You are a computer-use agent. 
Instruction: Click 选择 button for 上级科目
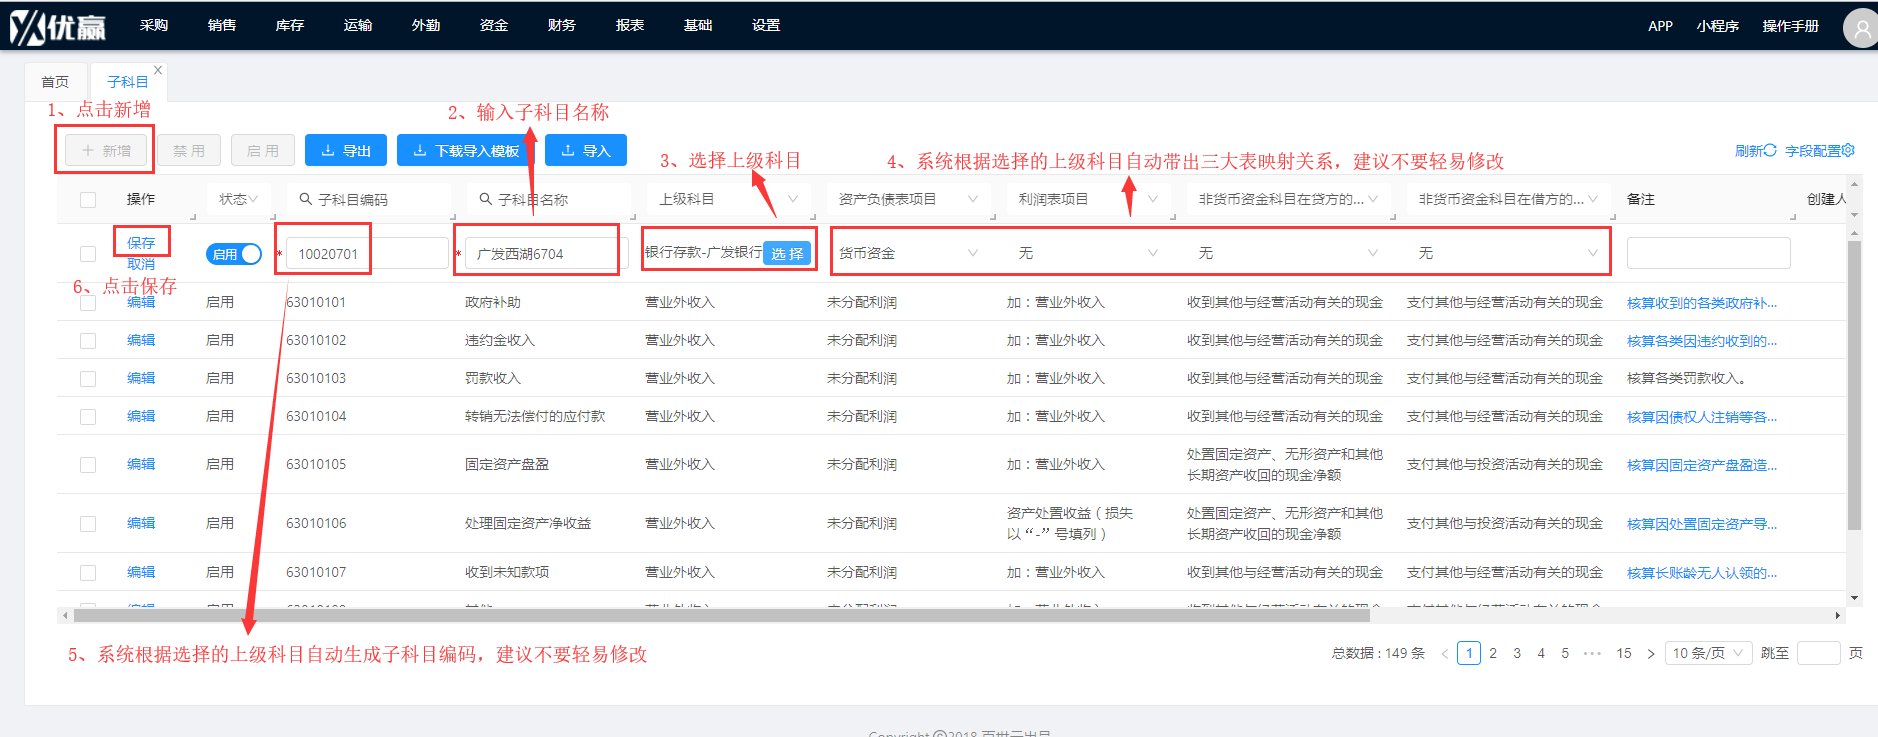(x=787, y=254)
